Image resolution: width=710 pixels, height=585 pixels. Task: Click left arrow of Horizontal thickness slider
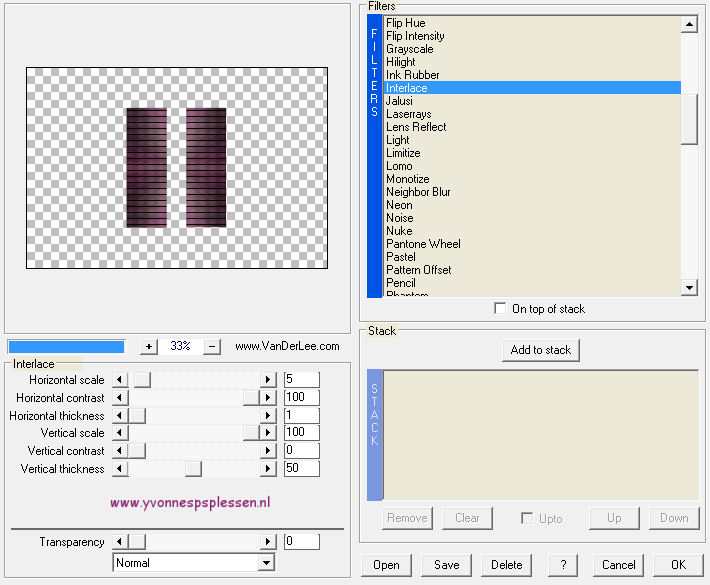pyautogui.click(x=120, y=415)
